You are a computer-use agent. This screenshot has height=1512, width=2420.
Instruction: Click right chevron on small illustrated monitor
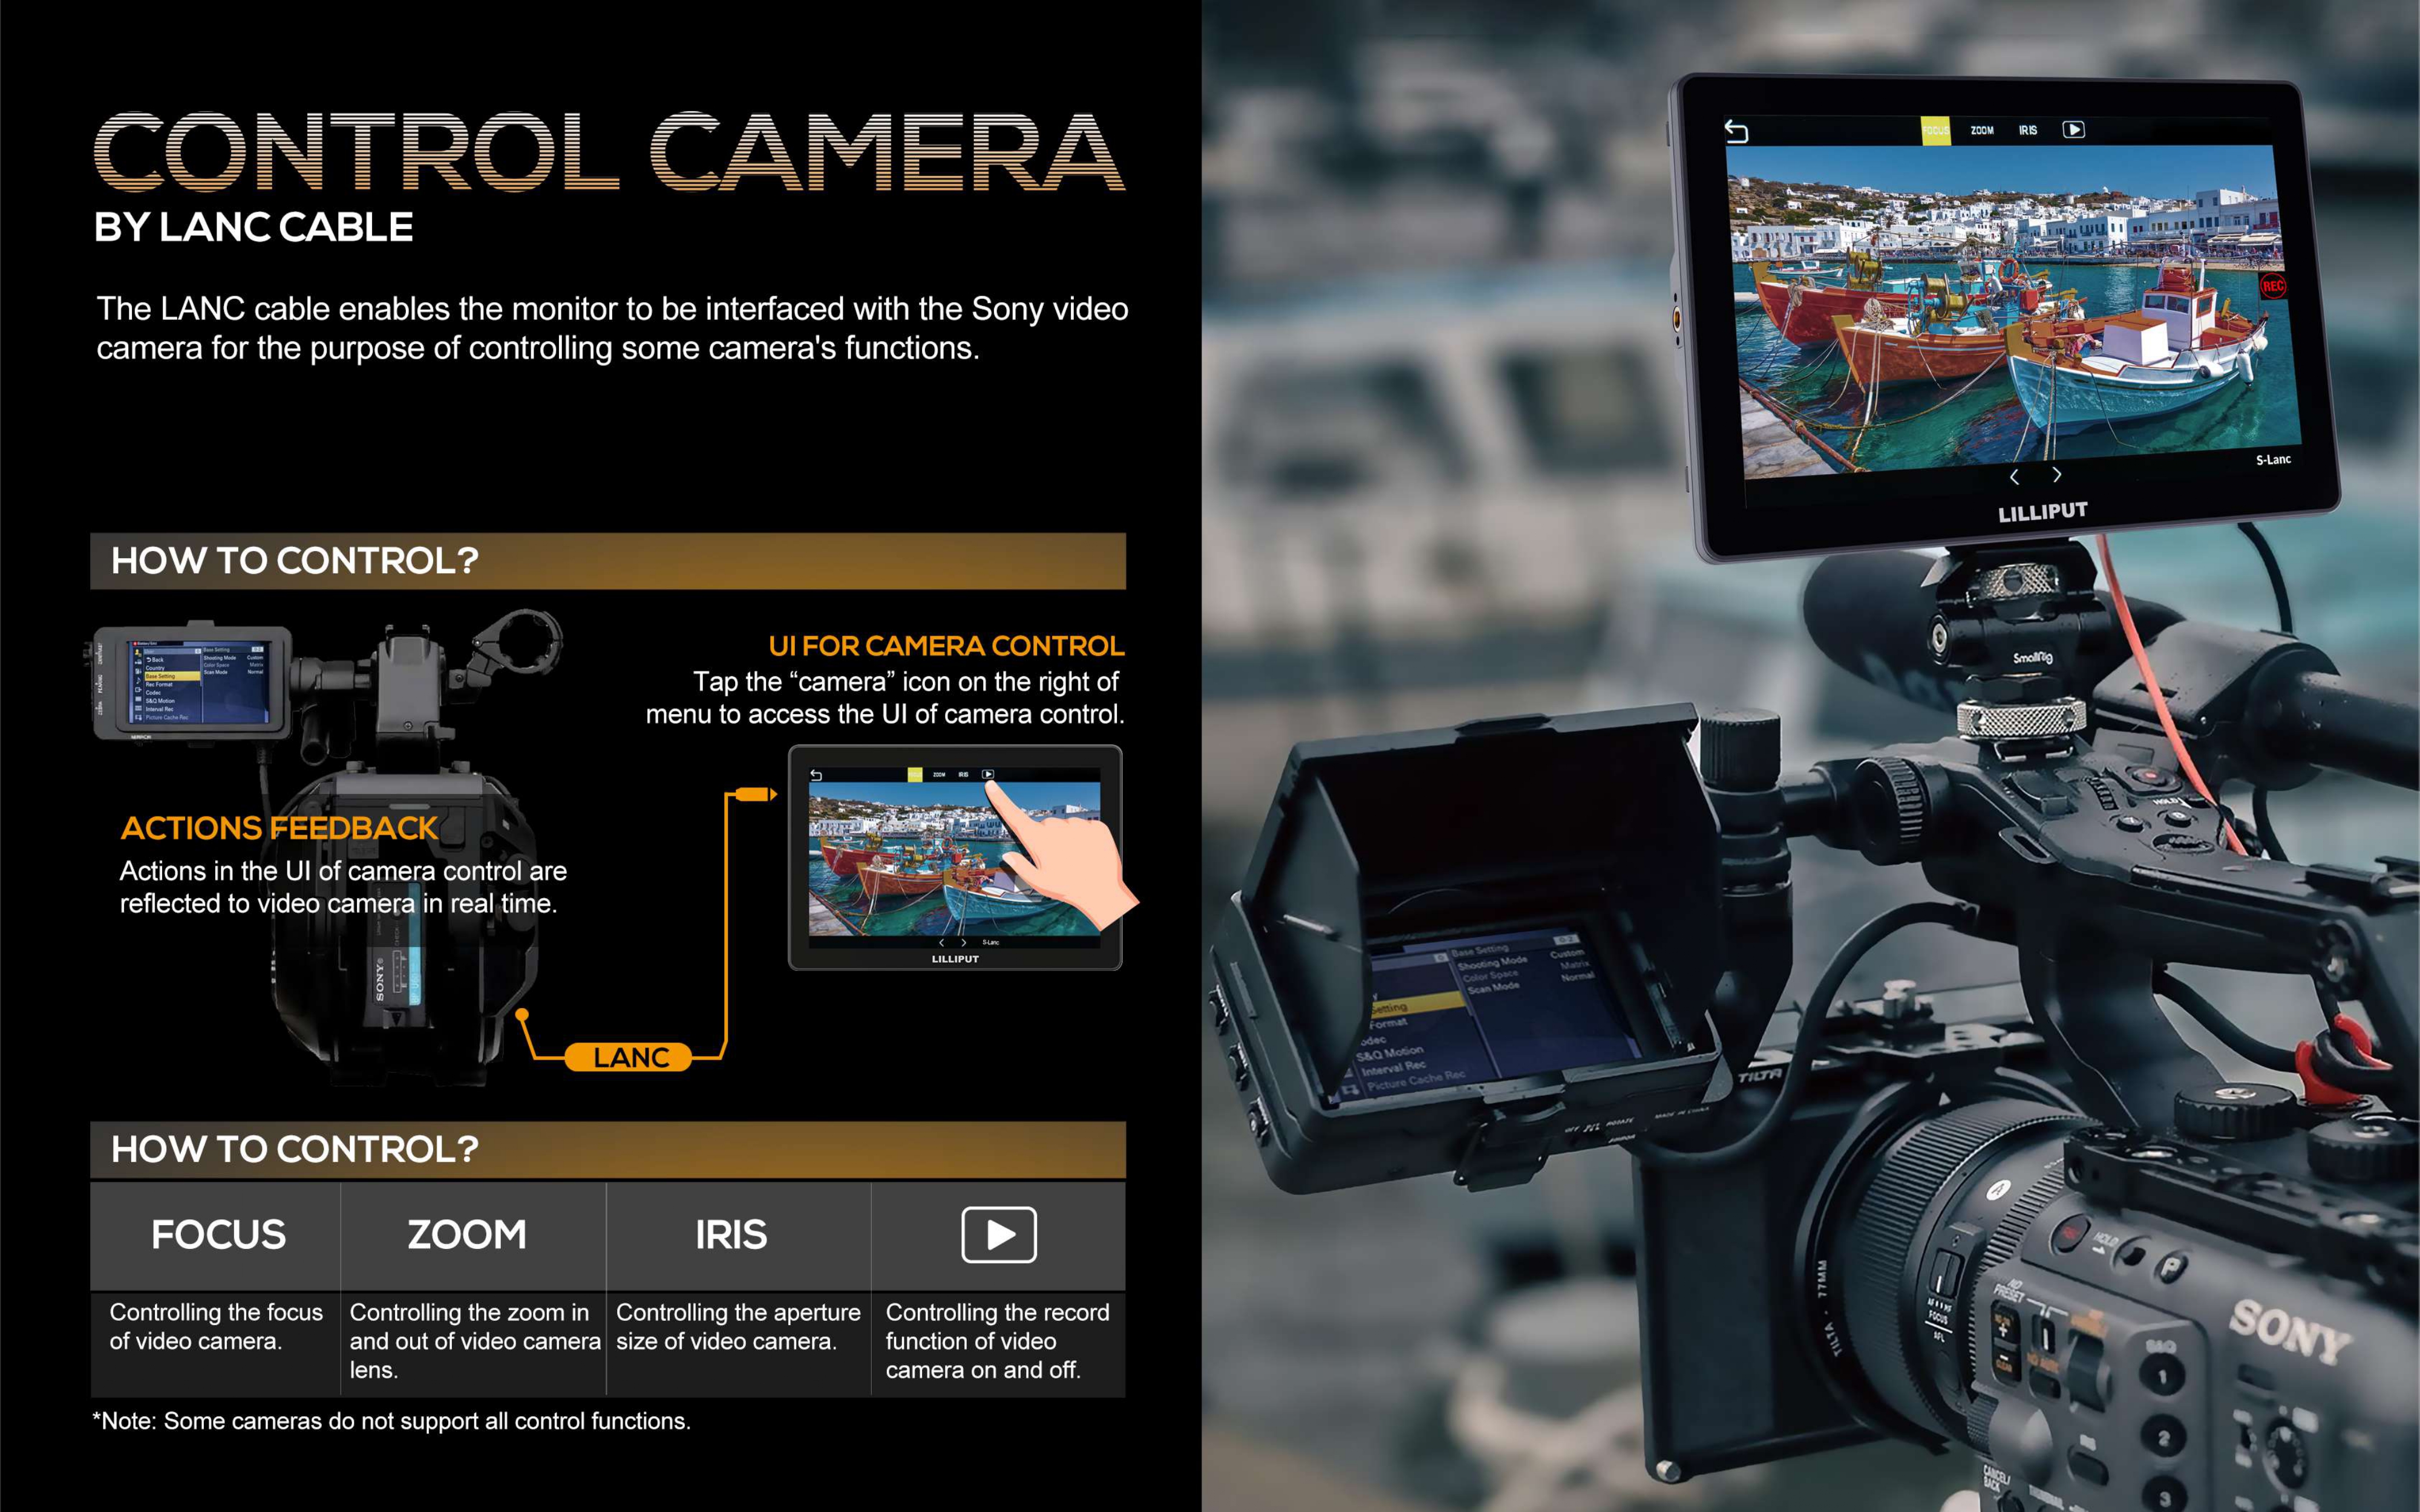[x=964, y=942]
